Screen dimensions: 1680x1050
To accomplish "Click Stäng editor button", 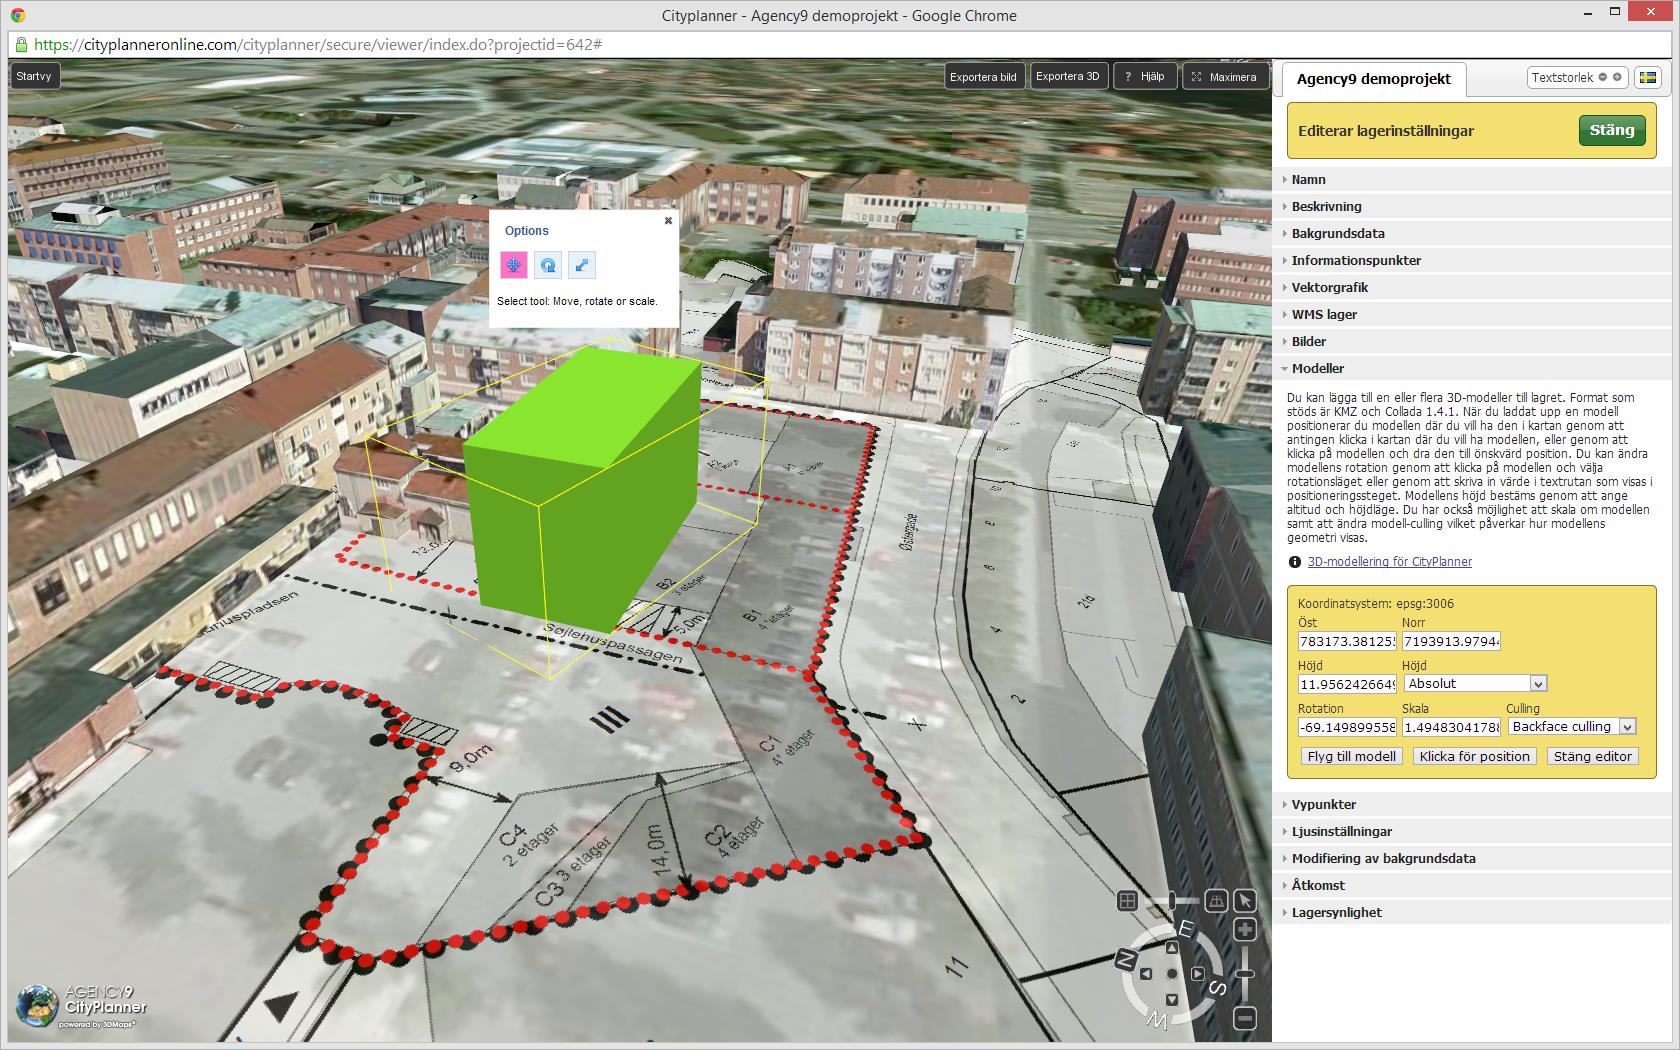I will click(1592, 756).
